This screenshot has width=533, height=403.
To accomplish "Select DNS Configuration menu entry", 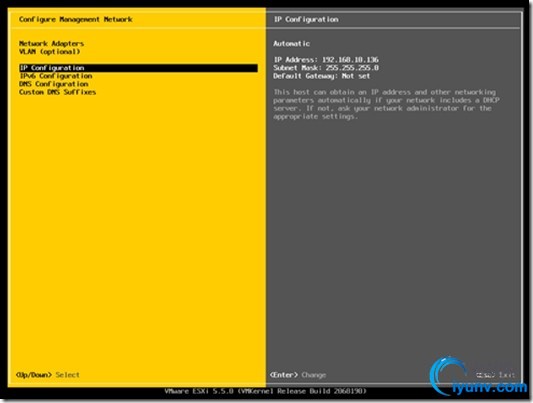I will pos(54,84).
